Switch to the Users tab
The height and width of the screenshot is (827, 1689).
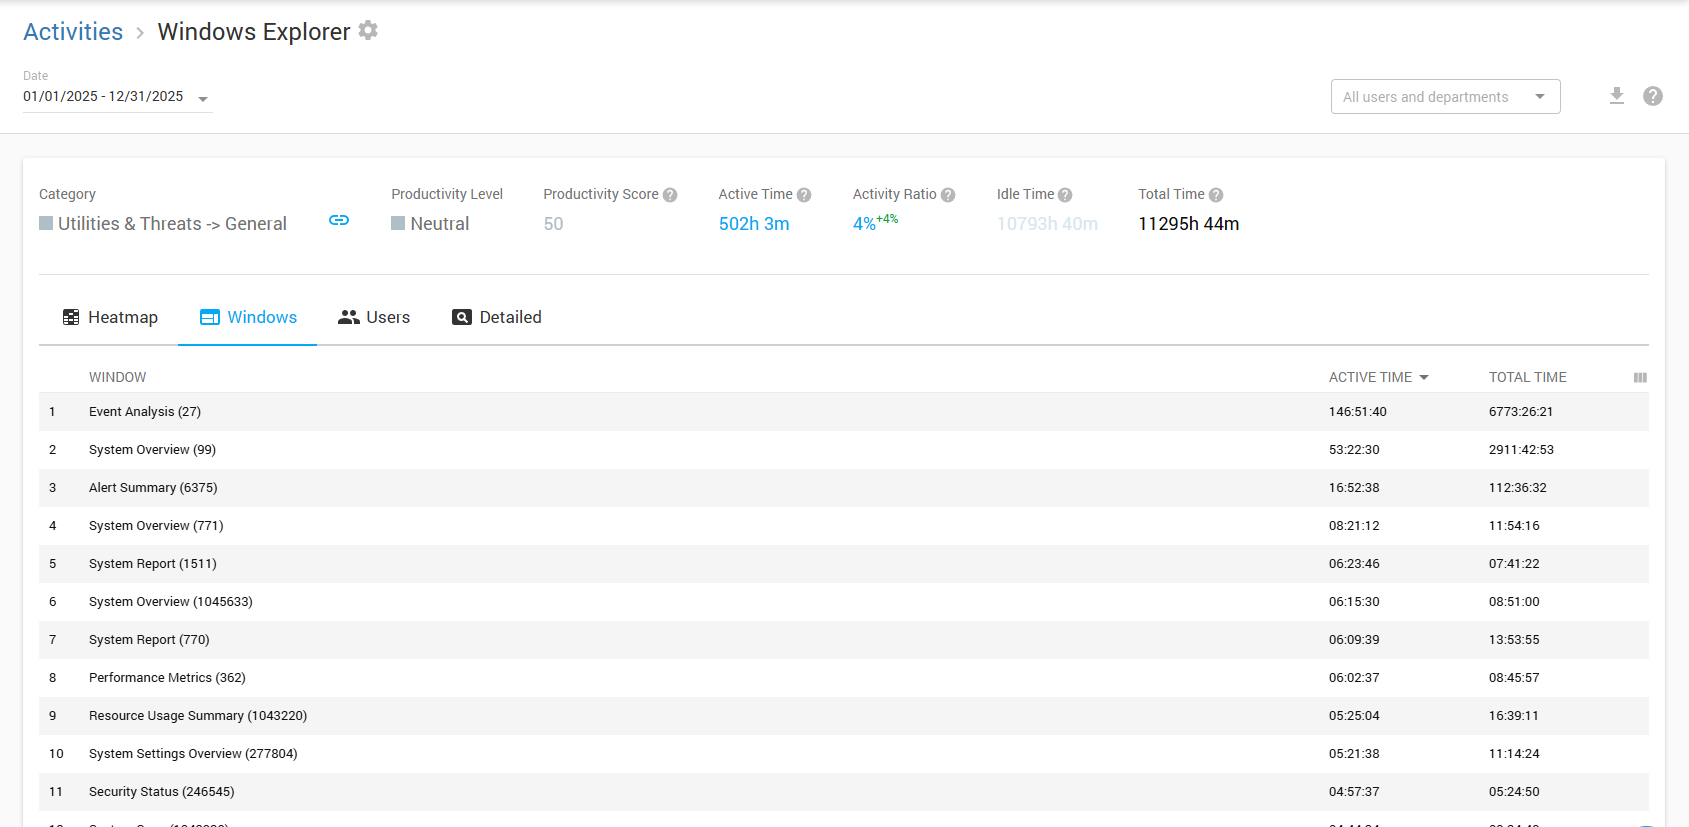coord(374,317)
